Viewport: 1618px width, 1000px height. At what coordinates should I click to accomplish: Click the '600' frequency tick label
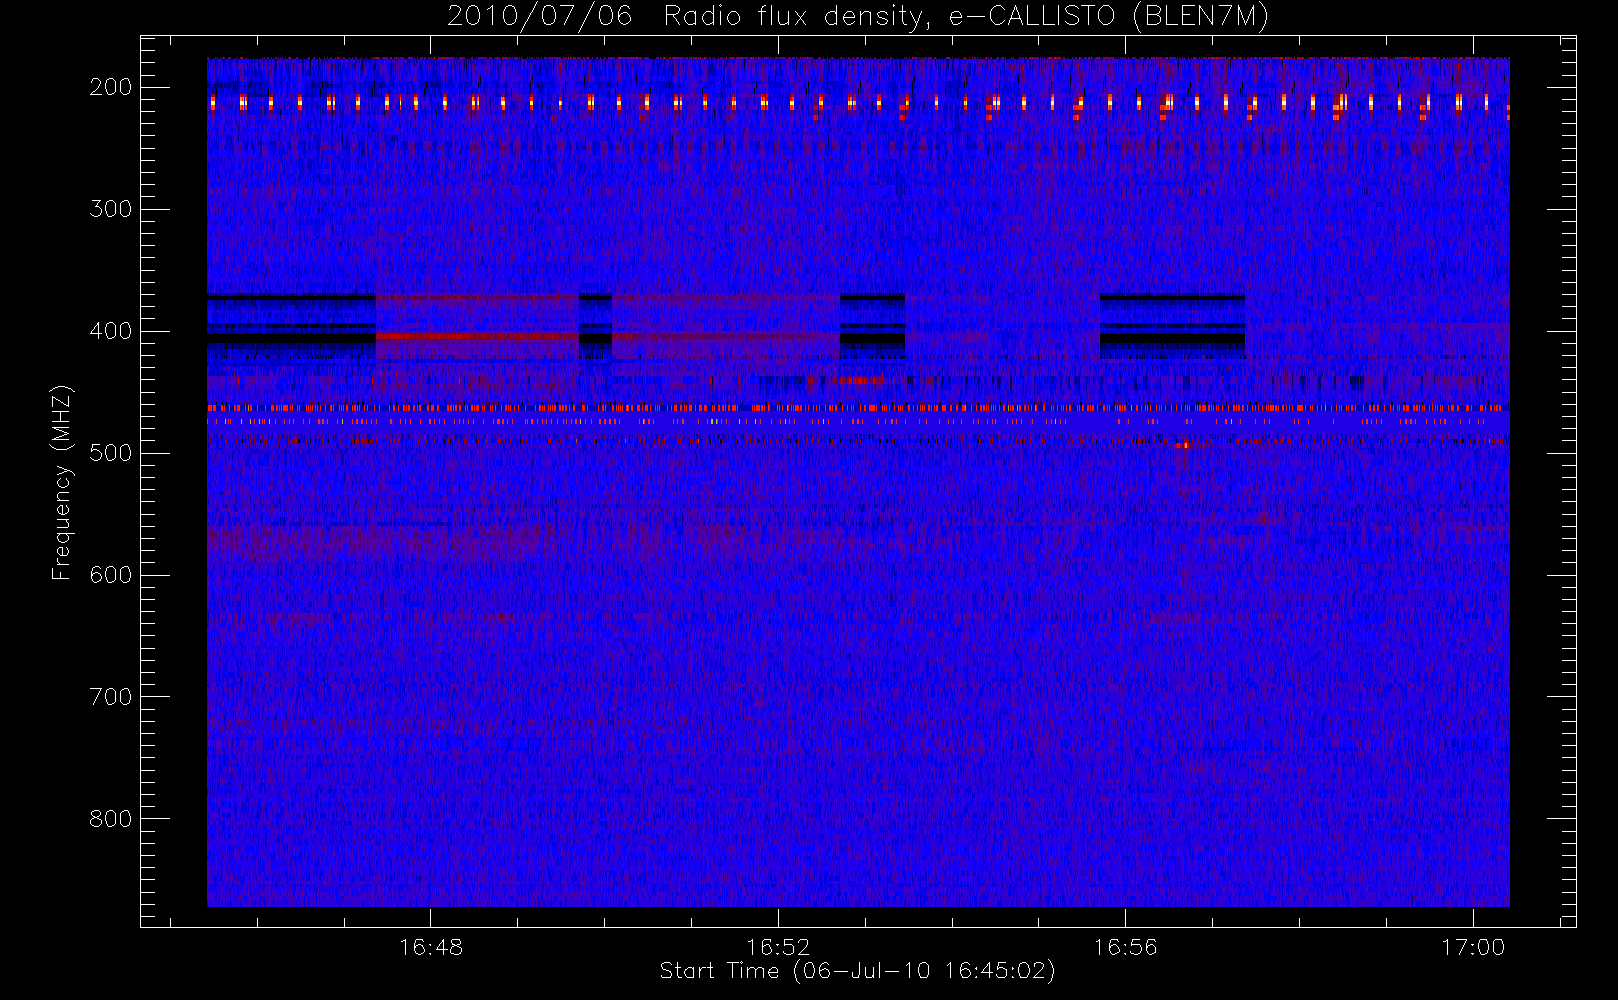pos(111,575)
